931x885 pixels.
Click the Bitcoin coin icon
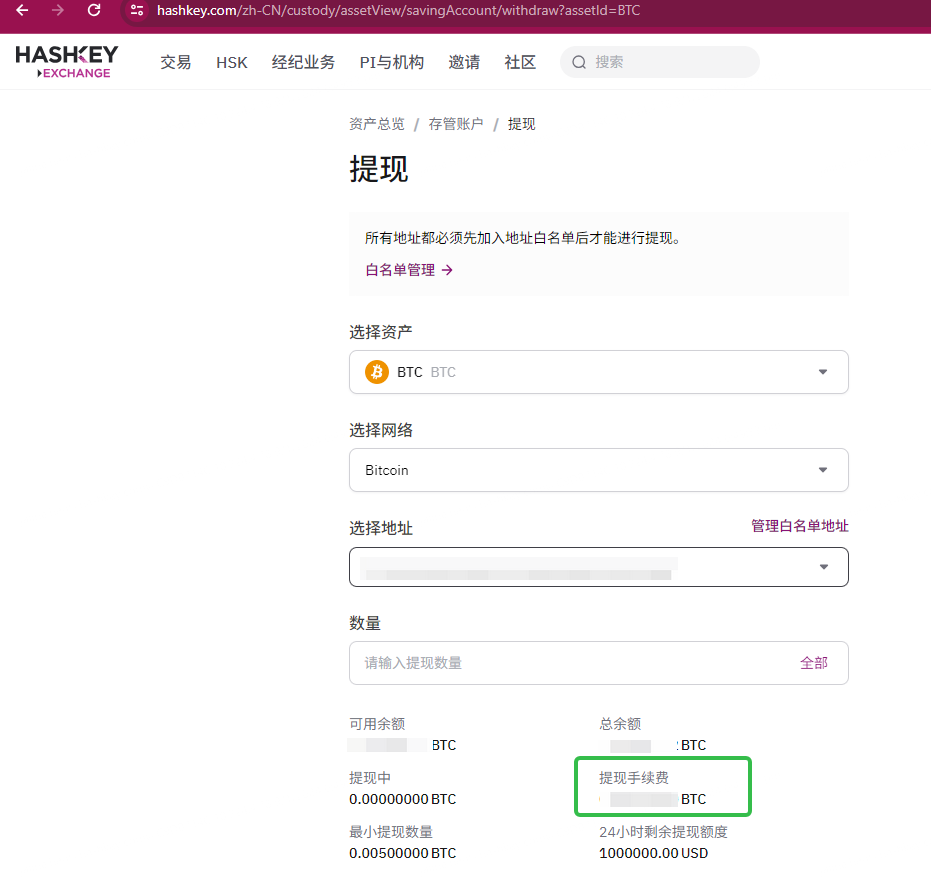(x=376, y=372)
